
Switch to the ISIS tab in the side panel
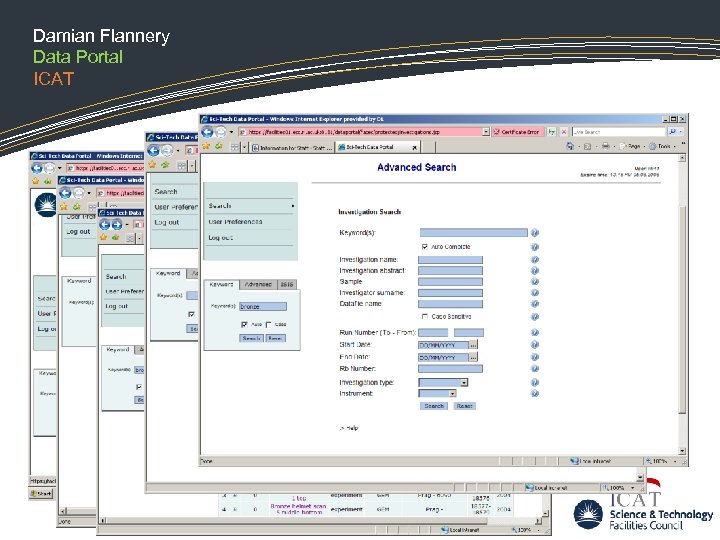pyautogui.click(x=287, y=285)
